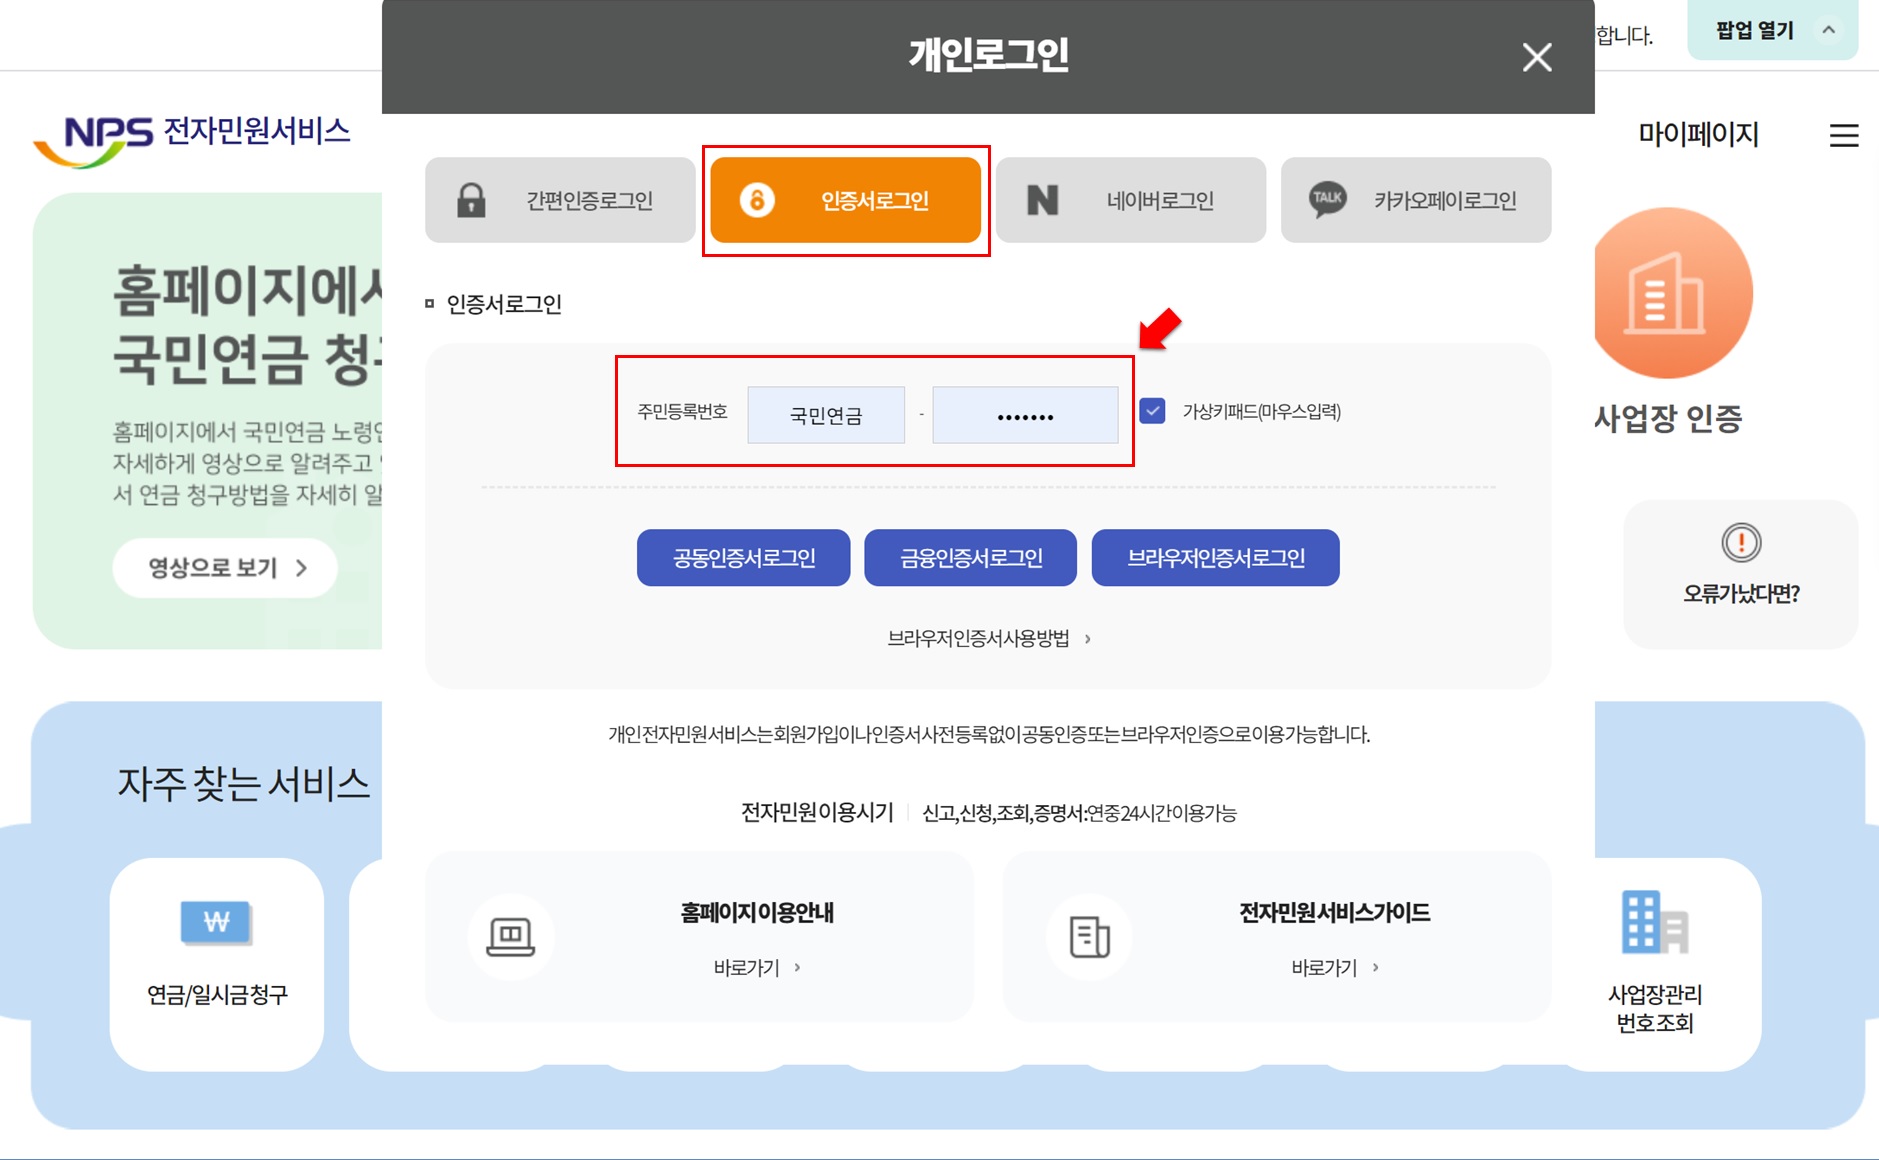Viewport: 1879px width, 1160px height.
Task: Select the 간편인증로그인 tab
Action: tap(560, 200)
